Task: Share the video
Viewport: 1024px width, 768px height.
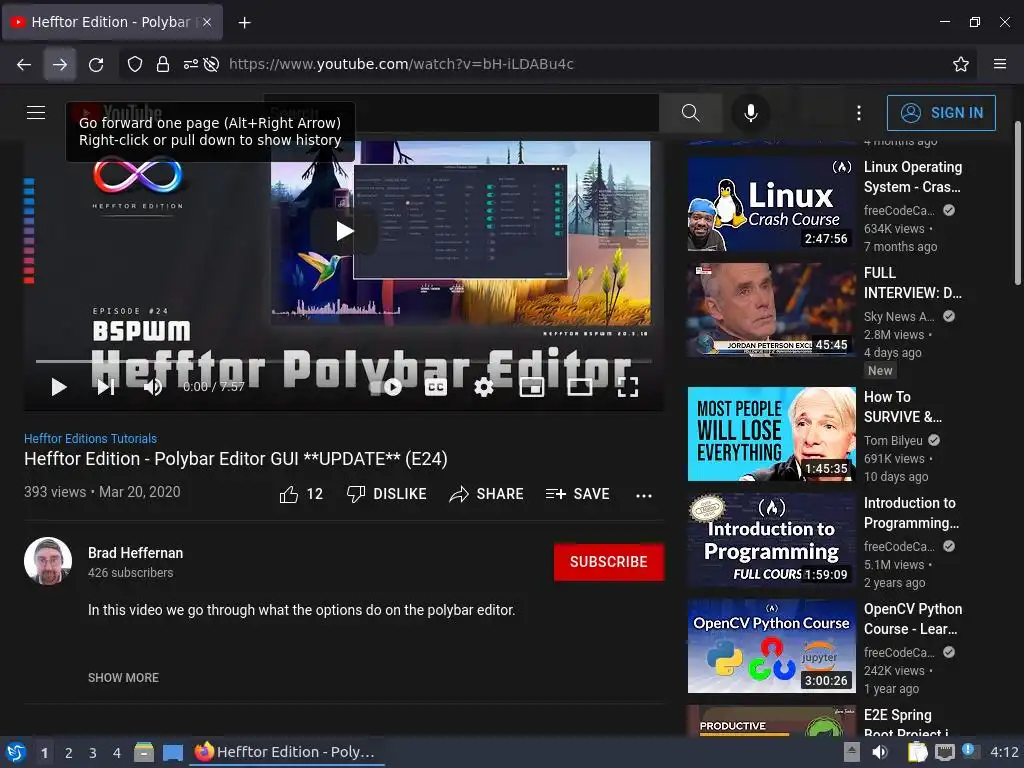Action: click(x=487, y=494)
